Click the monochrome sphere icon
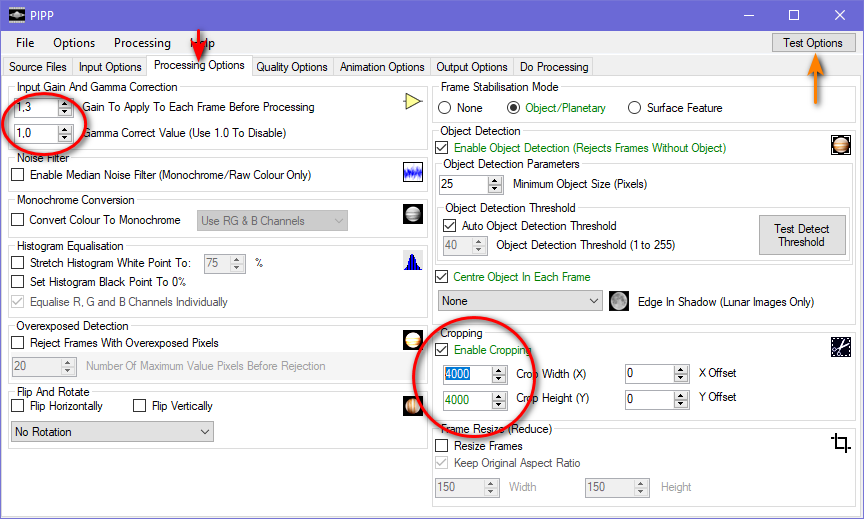Screen dimensions: 864x519 tap(413, 214)
